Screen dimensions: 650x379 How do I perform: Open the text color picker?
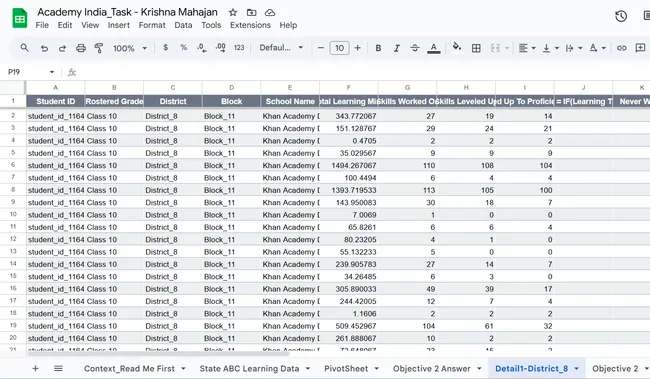434,48
